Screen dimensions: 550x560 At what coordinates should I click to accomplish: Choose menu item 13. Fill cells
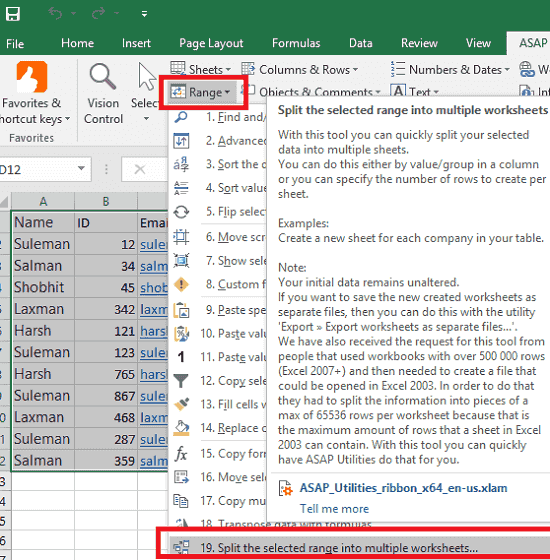point(218,404)
